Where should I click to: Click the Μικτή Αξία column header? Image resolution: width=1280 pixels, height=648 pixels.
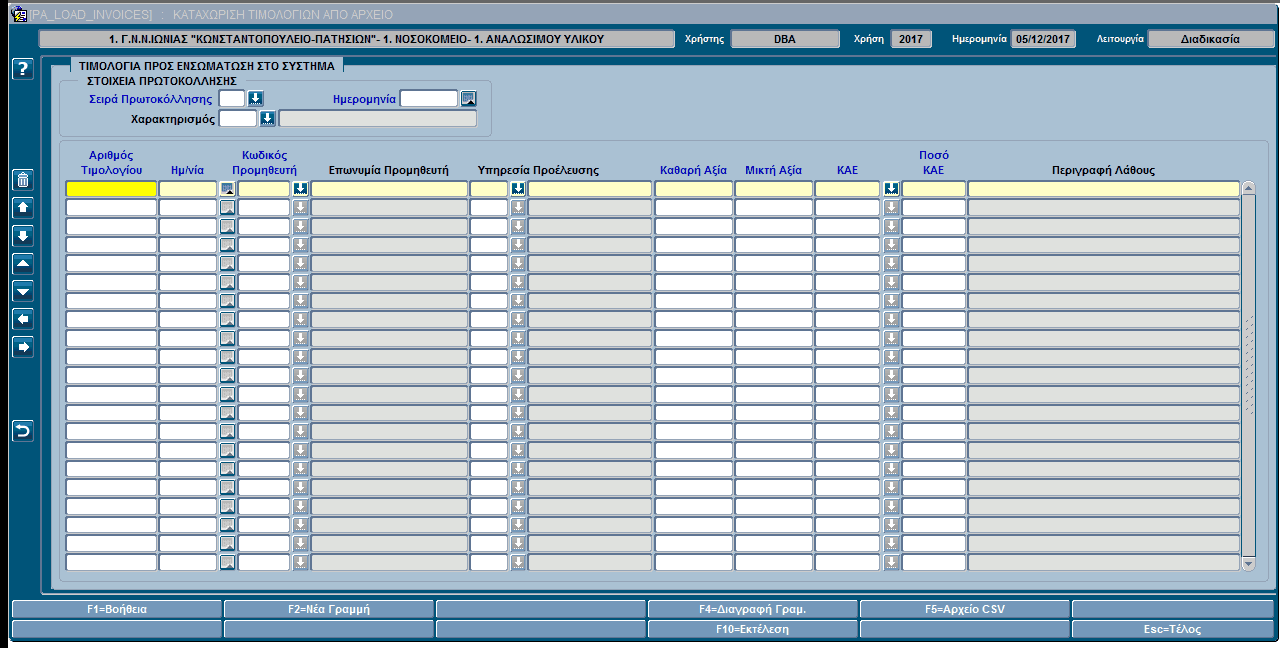774,170
